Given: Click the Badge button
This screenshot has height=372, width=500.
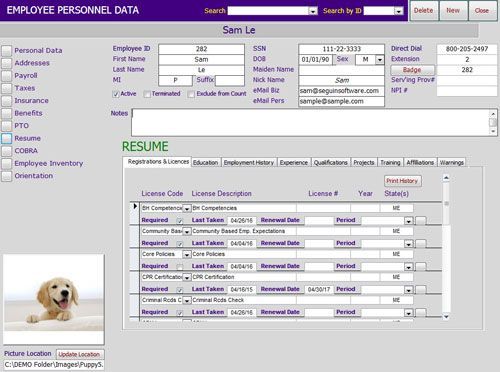Looking at the screenshot, I should point(412,70).
